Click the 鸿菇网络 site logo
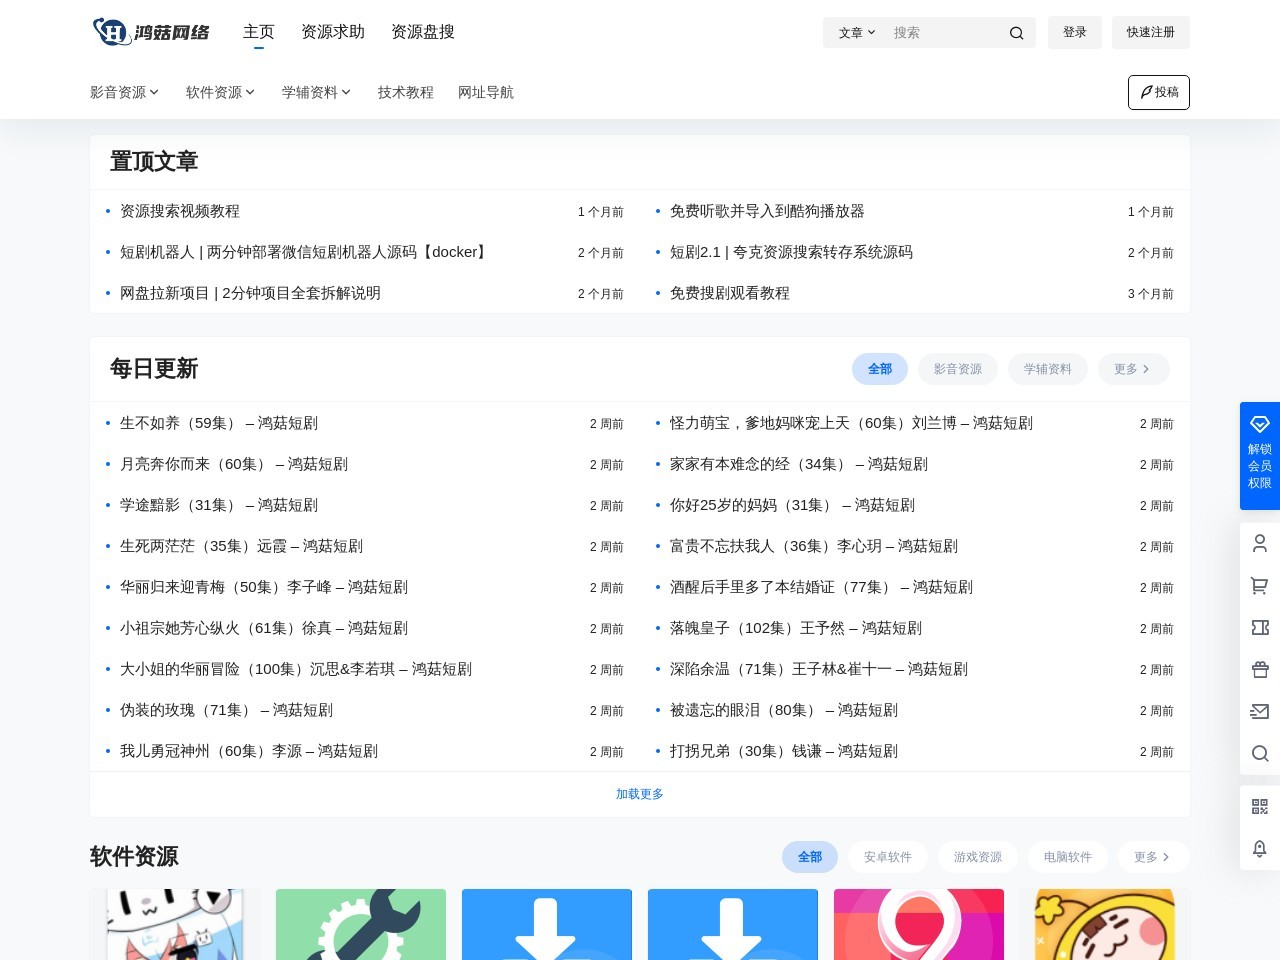Screen dimensions: 1280x960 coord(151,32)
